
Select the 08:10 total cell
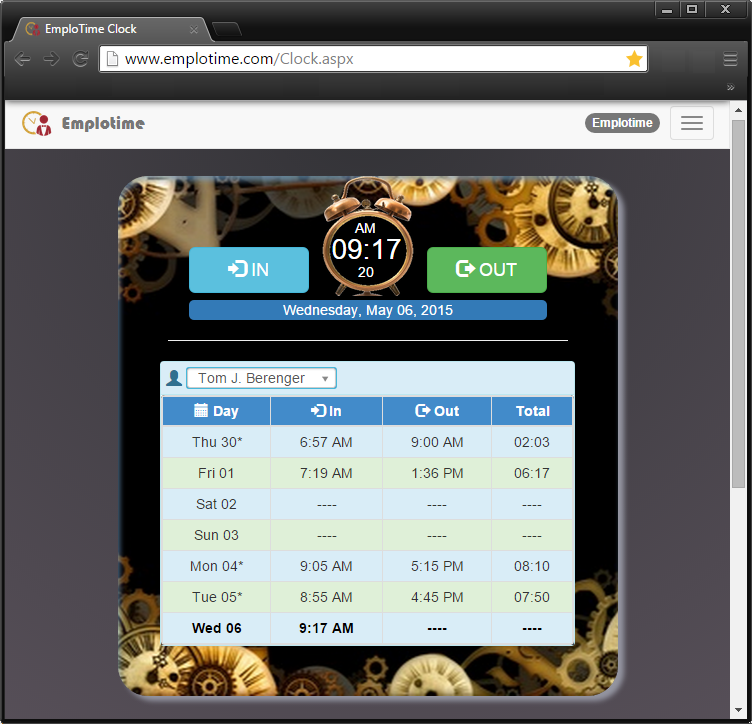[532, 566]
